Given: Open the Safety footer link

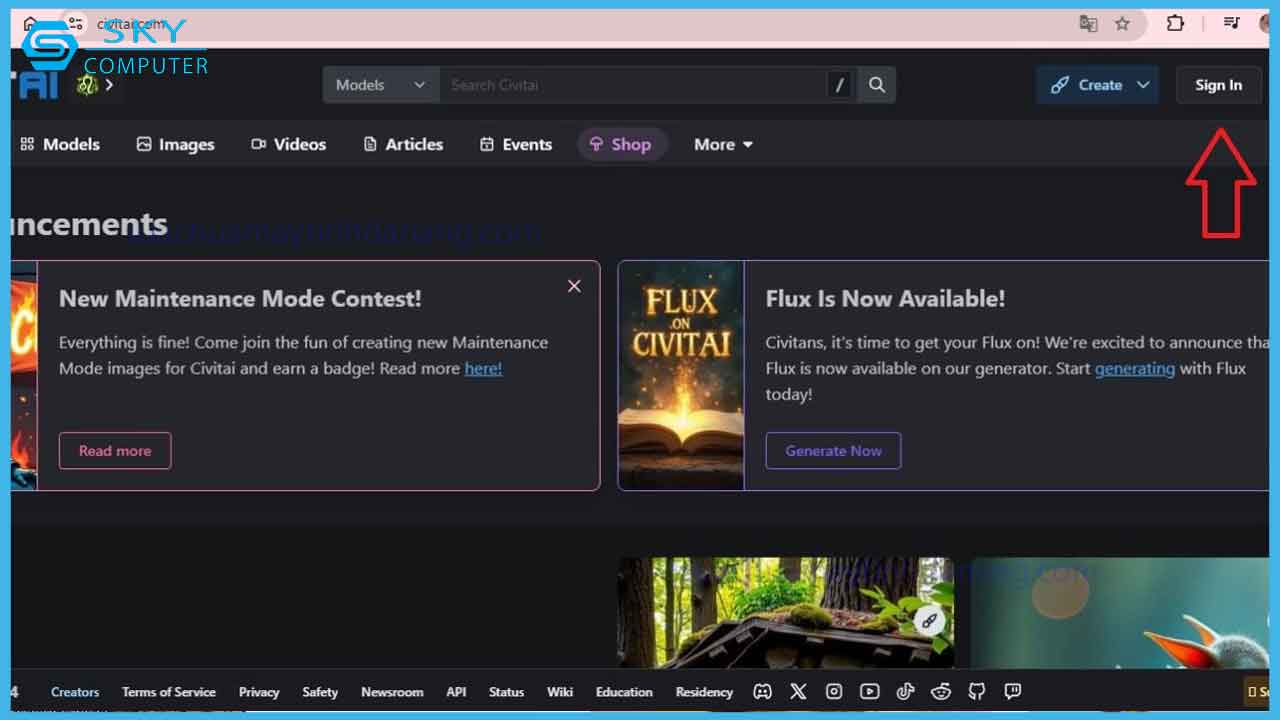Looking at the screenshot, I should pos(320,692).
